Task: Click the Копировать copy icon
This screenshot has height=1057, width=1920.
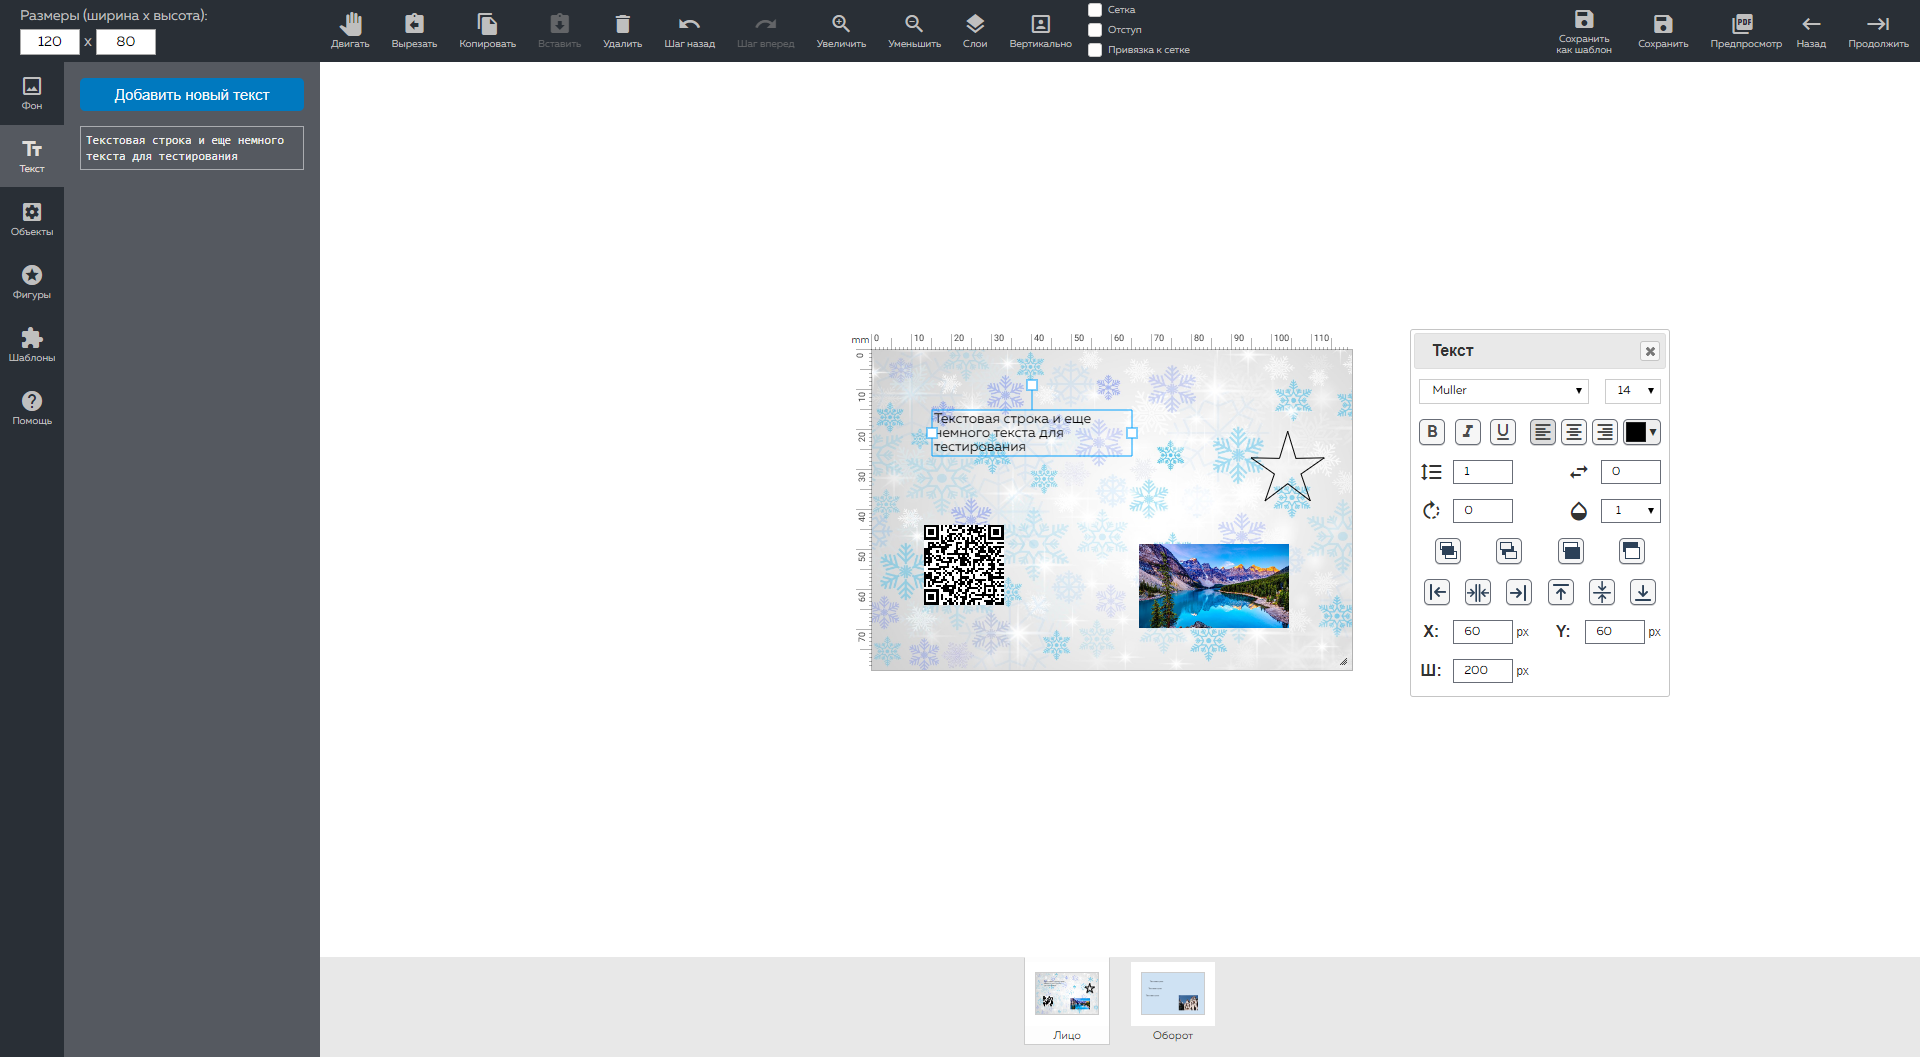Action: [487, 30]
